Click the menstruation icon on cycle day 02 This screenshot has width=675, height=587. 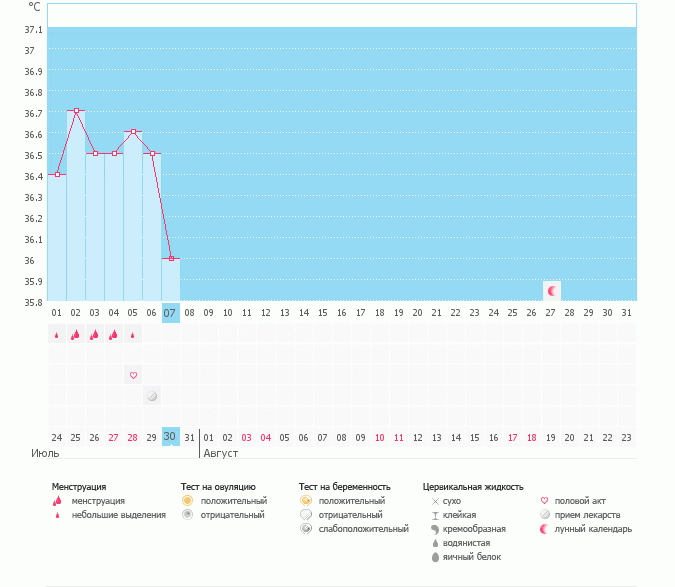pyautogui.click(x=75, y=335)
